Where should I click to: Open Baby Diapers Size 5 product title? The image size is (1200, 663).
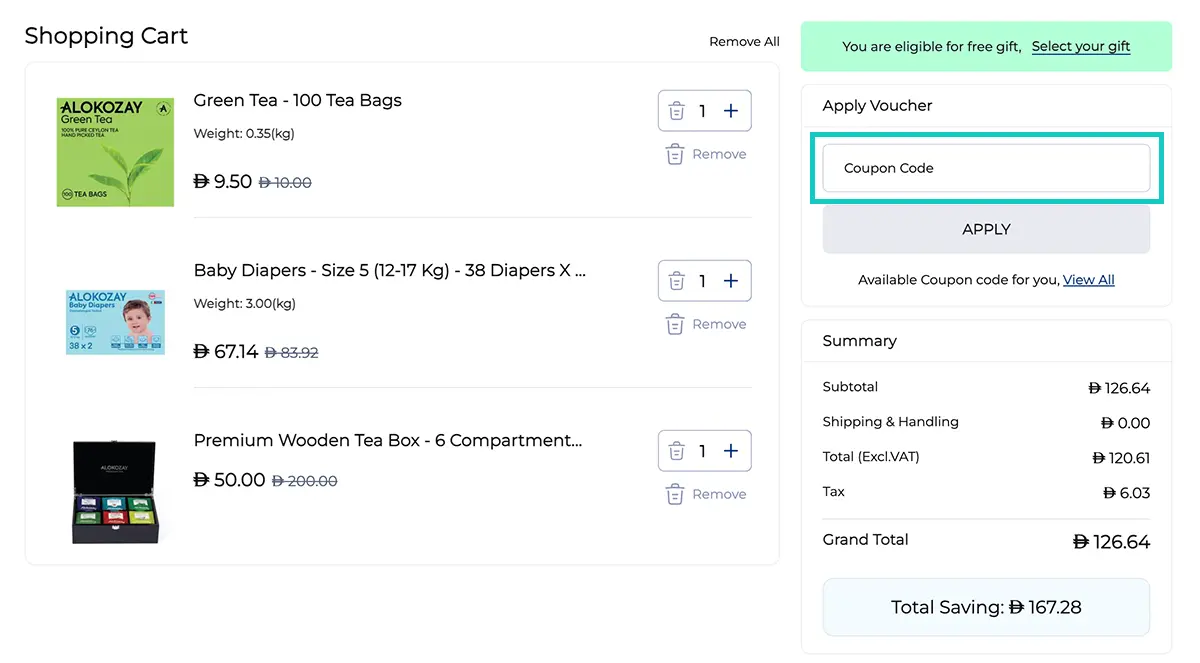[x=390, y=270]
